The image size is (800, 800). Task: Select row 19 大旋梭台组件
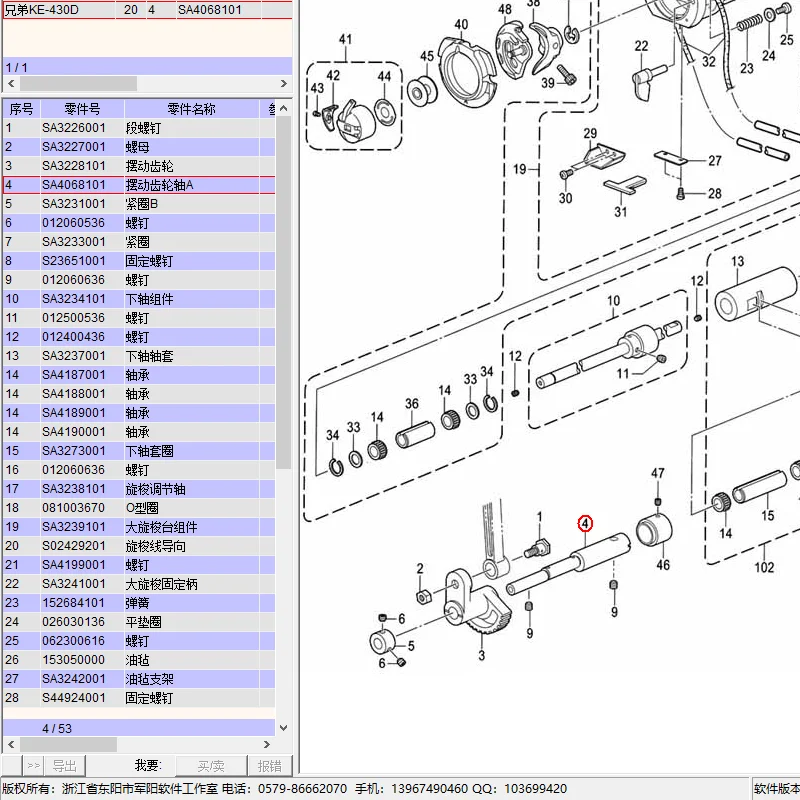click(x=139, y=527)
